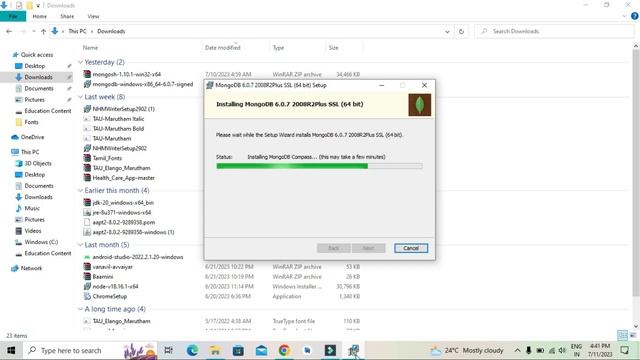Screen dimensions: 640x360
Task: Open Pictures under Quick access
Action: [x=34, y=100]
